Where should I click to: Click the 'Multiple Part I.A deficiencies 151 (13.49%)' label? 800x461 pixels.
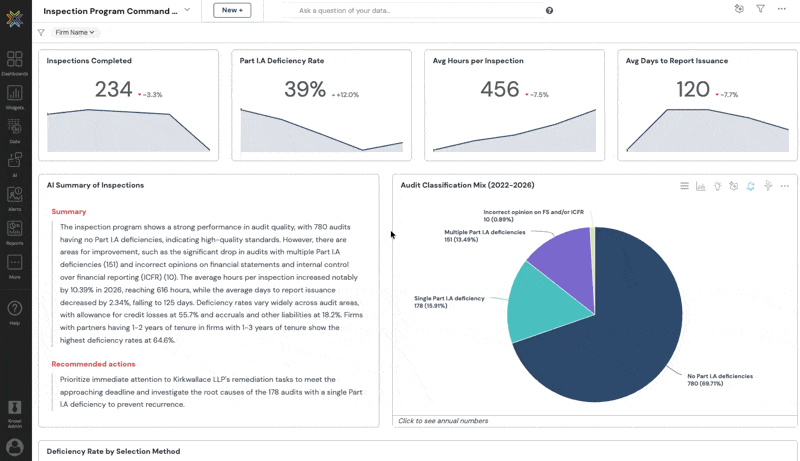(485, 236)
